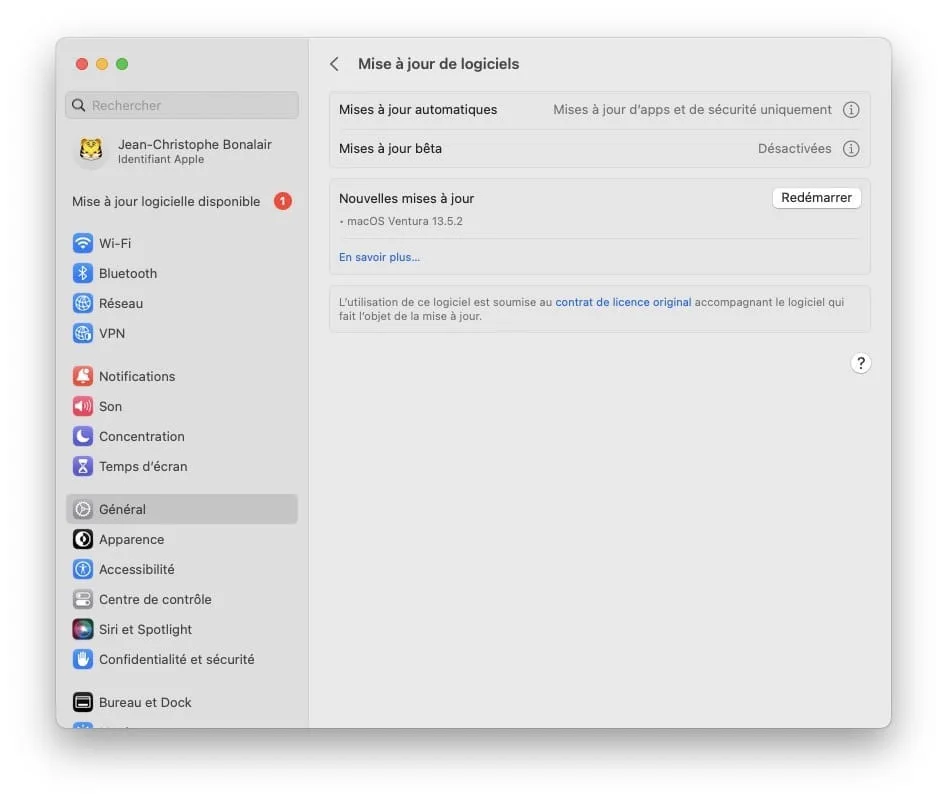This screenshot has width=947, height=802.
Task: Click the Rechercher search field
Action: pyautogui.click(x=182, y=106)
